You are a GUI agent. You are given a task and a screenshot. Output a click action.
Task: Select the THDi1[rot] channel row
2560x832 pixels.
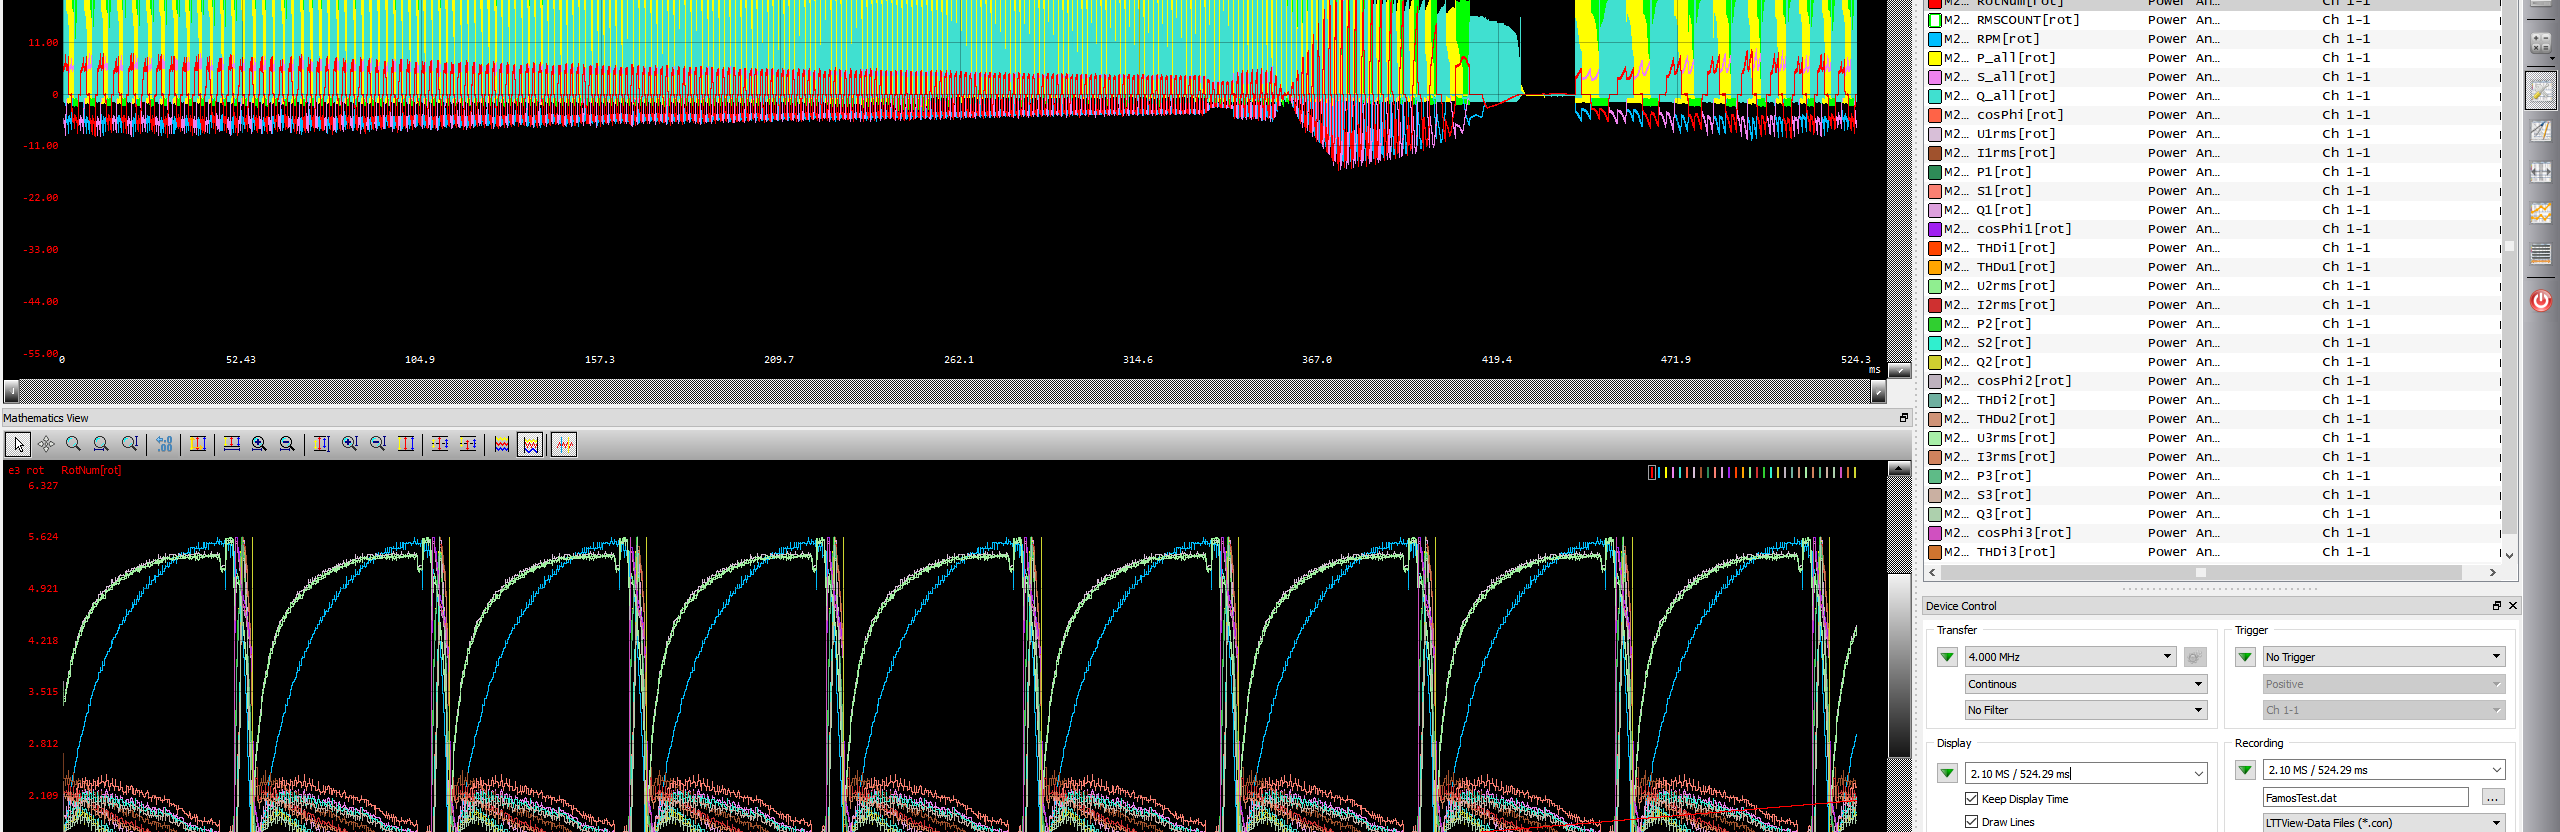(x=2015, y=248)
